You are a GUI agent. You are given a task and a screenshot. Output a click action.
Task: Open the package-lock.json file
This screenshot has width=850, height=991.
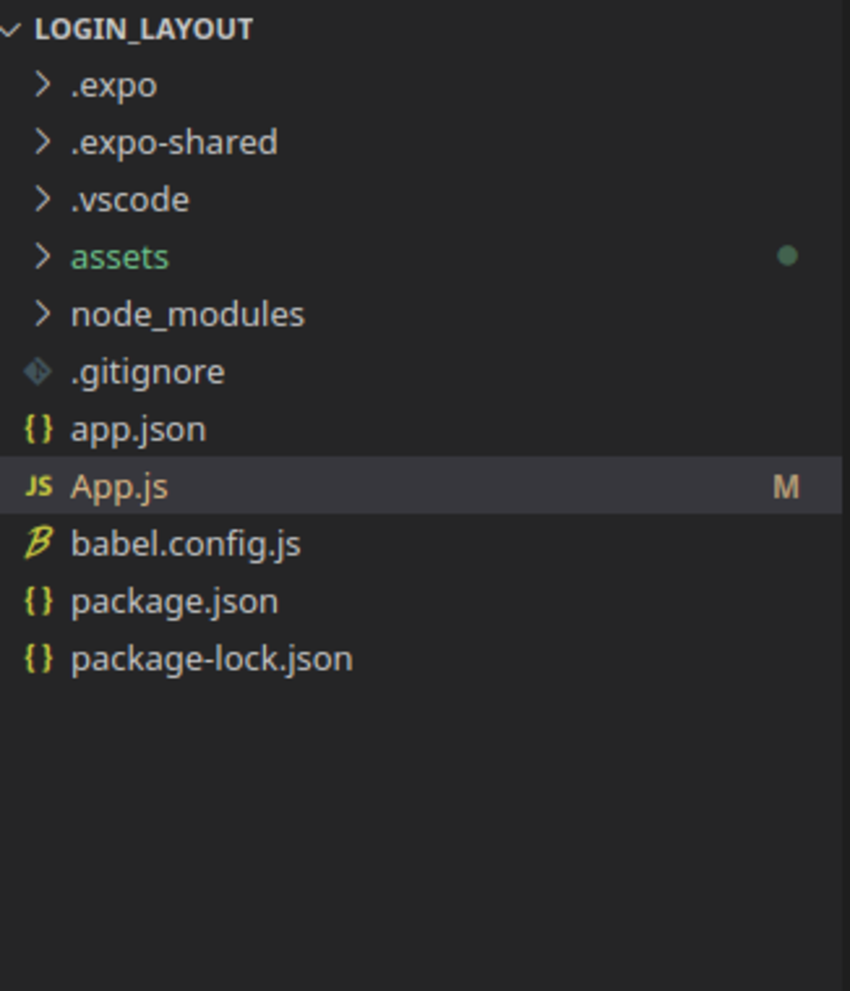212,659
